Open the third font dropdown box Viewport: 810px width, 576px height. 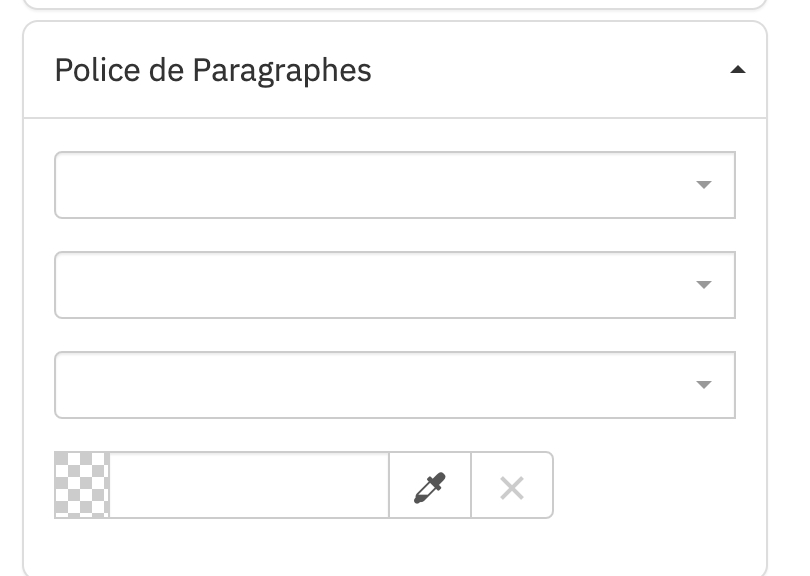click(394, 385)
